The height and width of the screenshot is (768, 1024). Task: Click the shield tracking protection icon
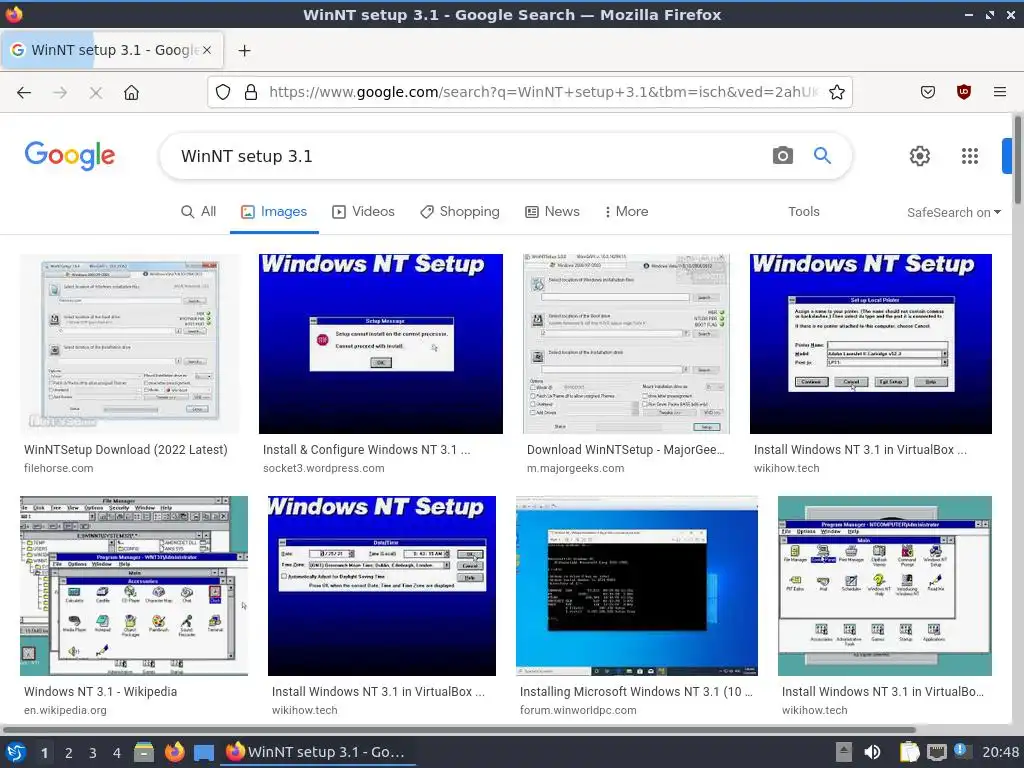coord(223,92)
